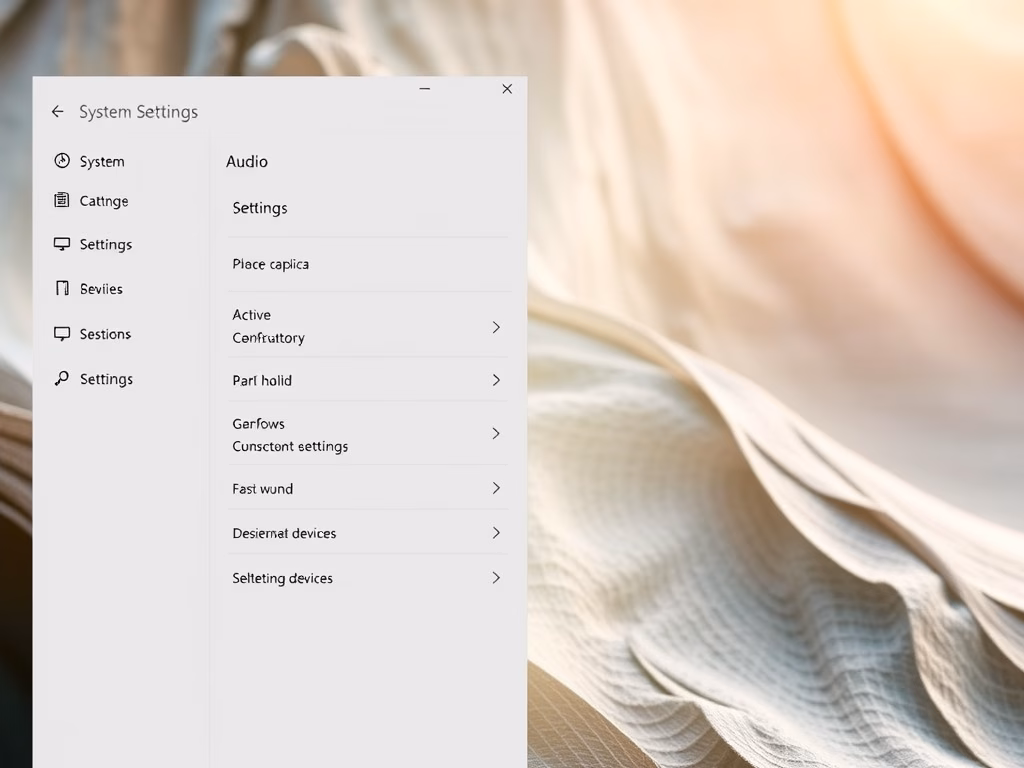Open the Selteting devices entry
The width and height of the screenshot is (1024, 768).
[368, 578]
